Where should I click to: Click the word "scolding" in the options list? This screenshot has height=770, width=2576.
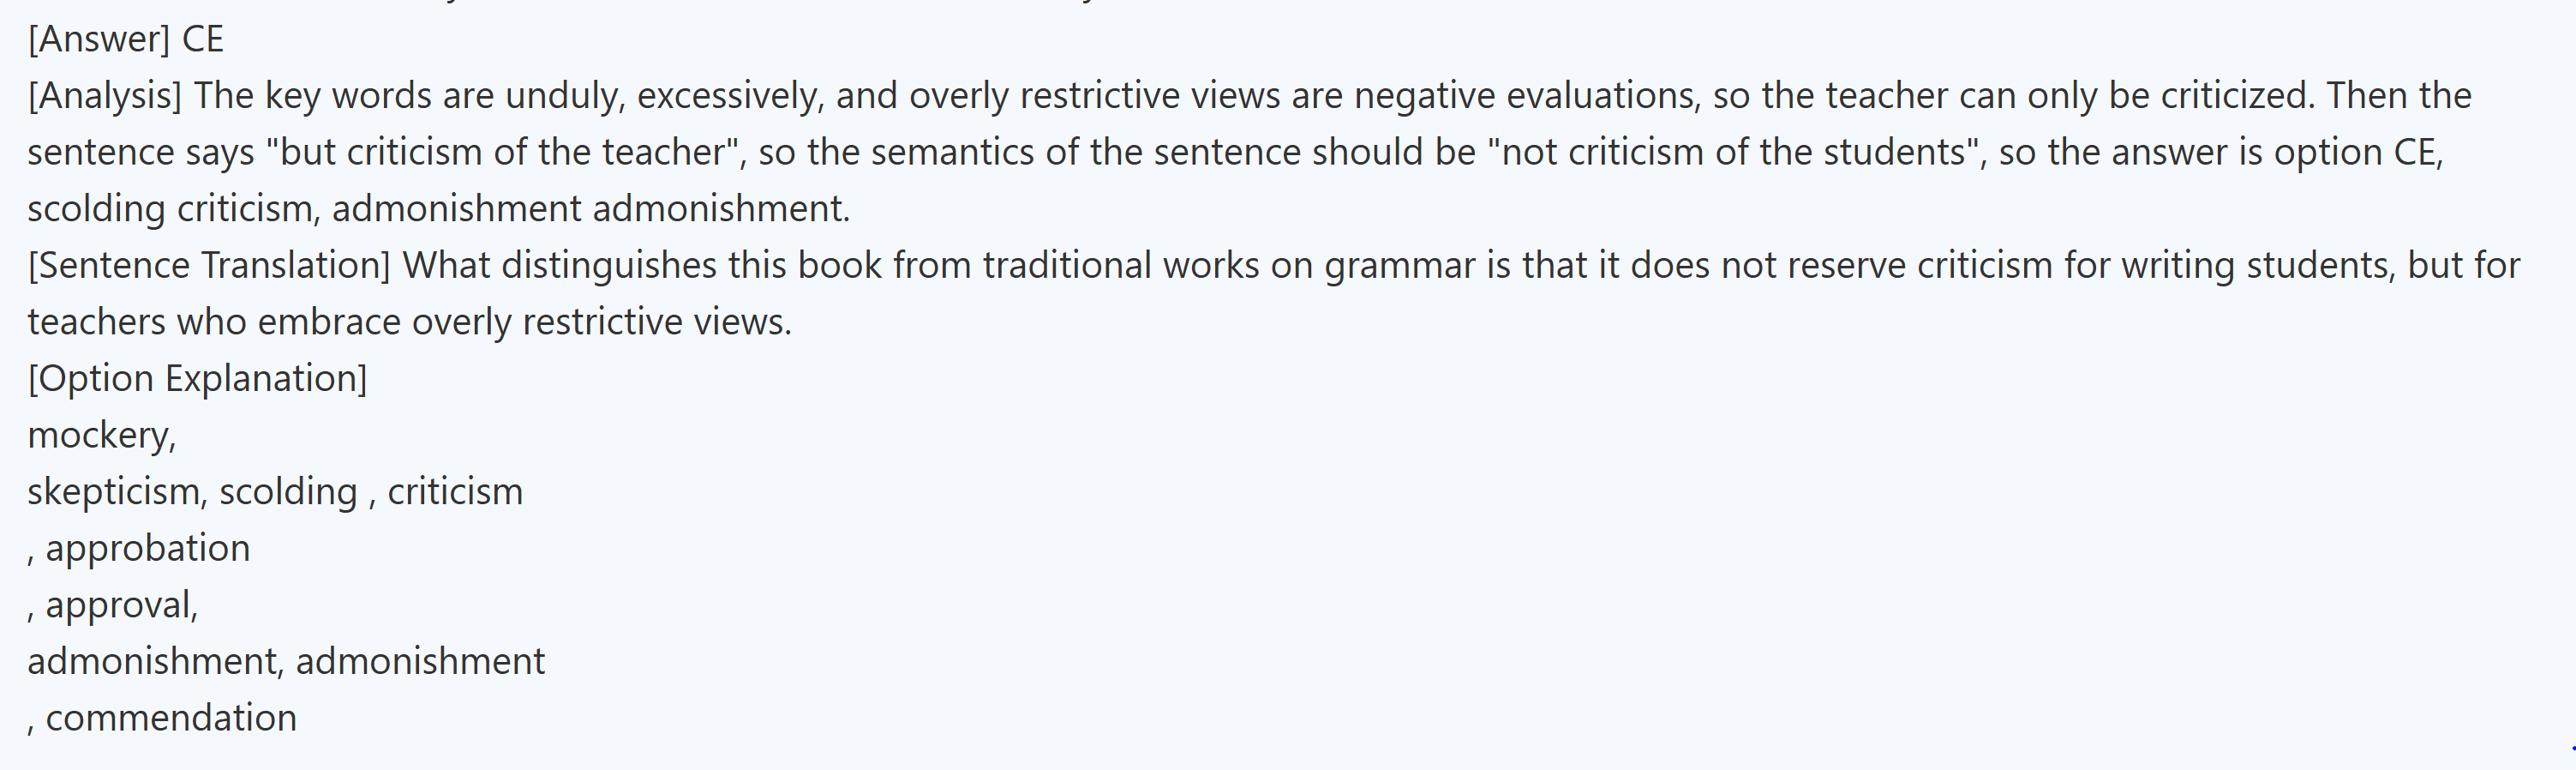click(x=288, y=492)
